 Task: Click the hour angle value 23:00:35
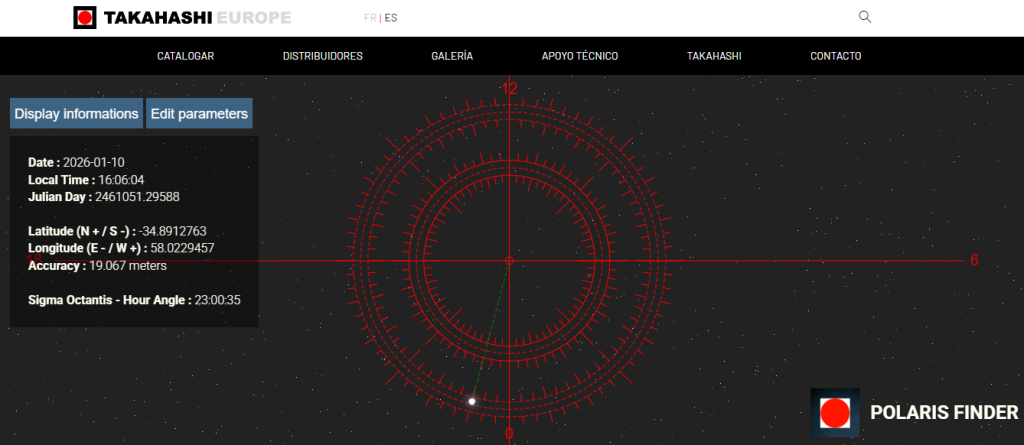coord(217,301)
